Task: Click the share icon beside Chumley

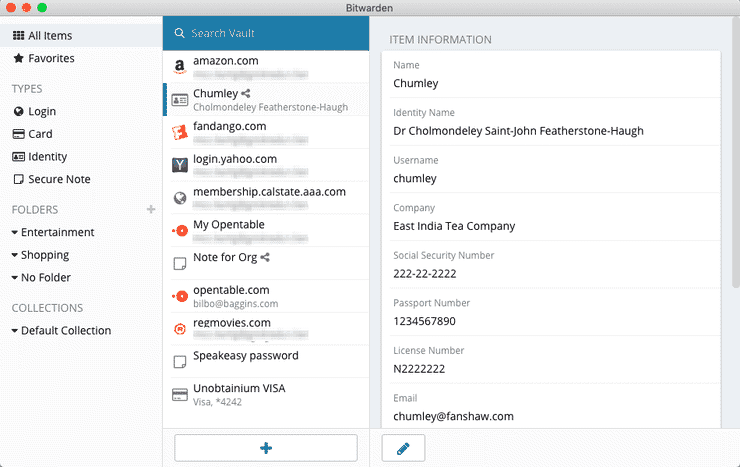Action: (246, 93)
